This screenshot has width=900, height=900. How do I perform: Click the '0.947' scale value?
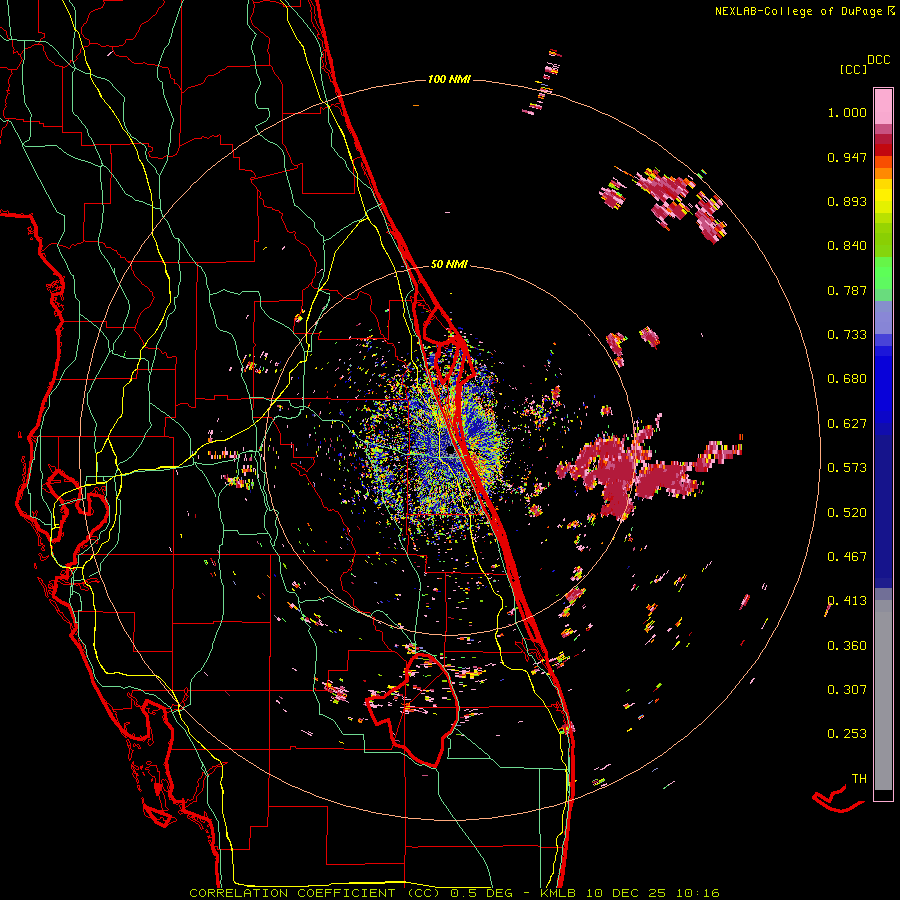[847, 157]
